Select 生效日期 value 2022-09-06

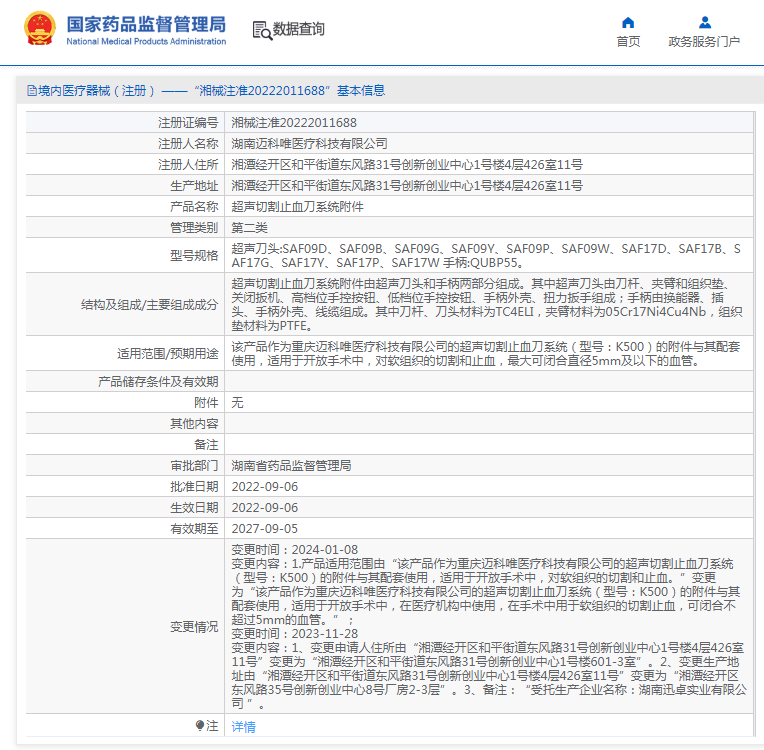[265, 508]
